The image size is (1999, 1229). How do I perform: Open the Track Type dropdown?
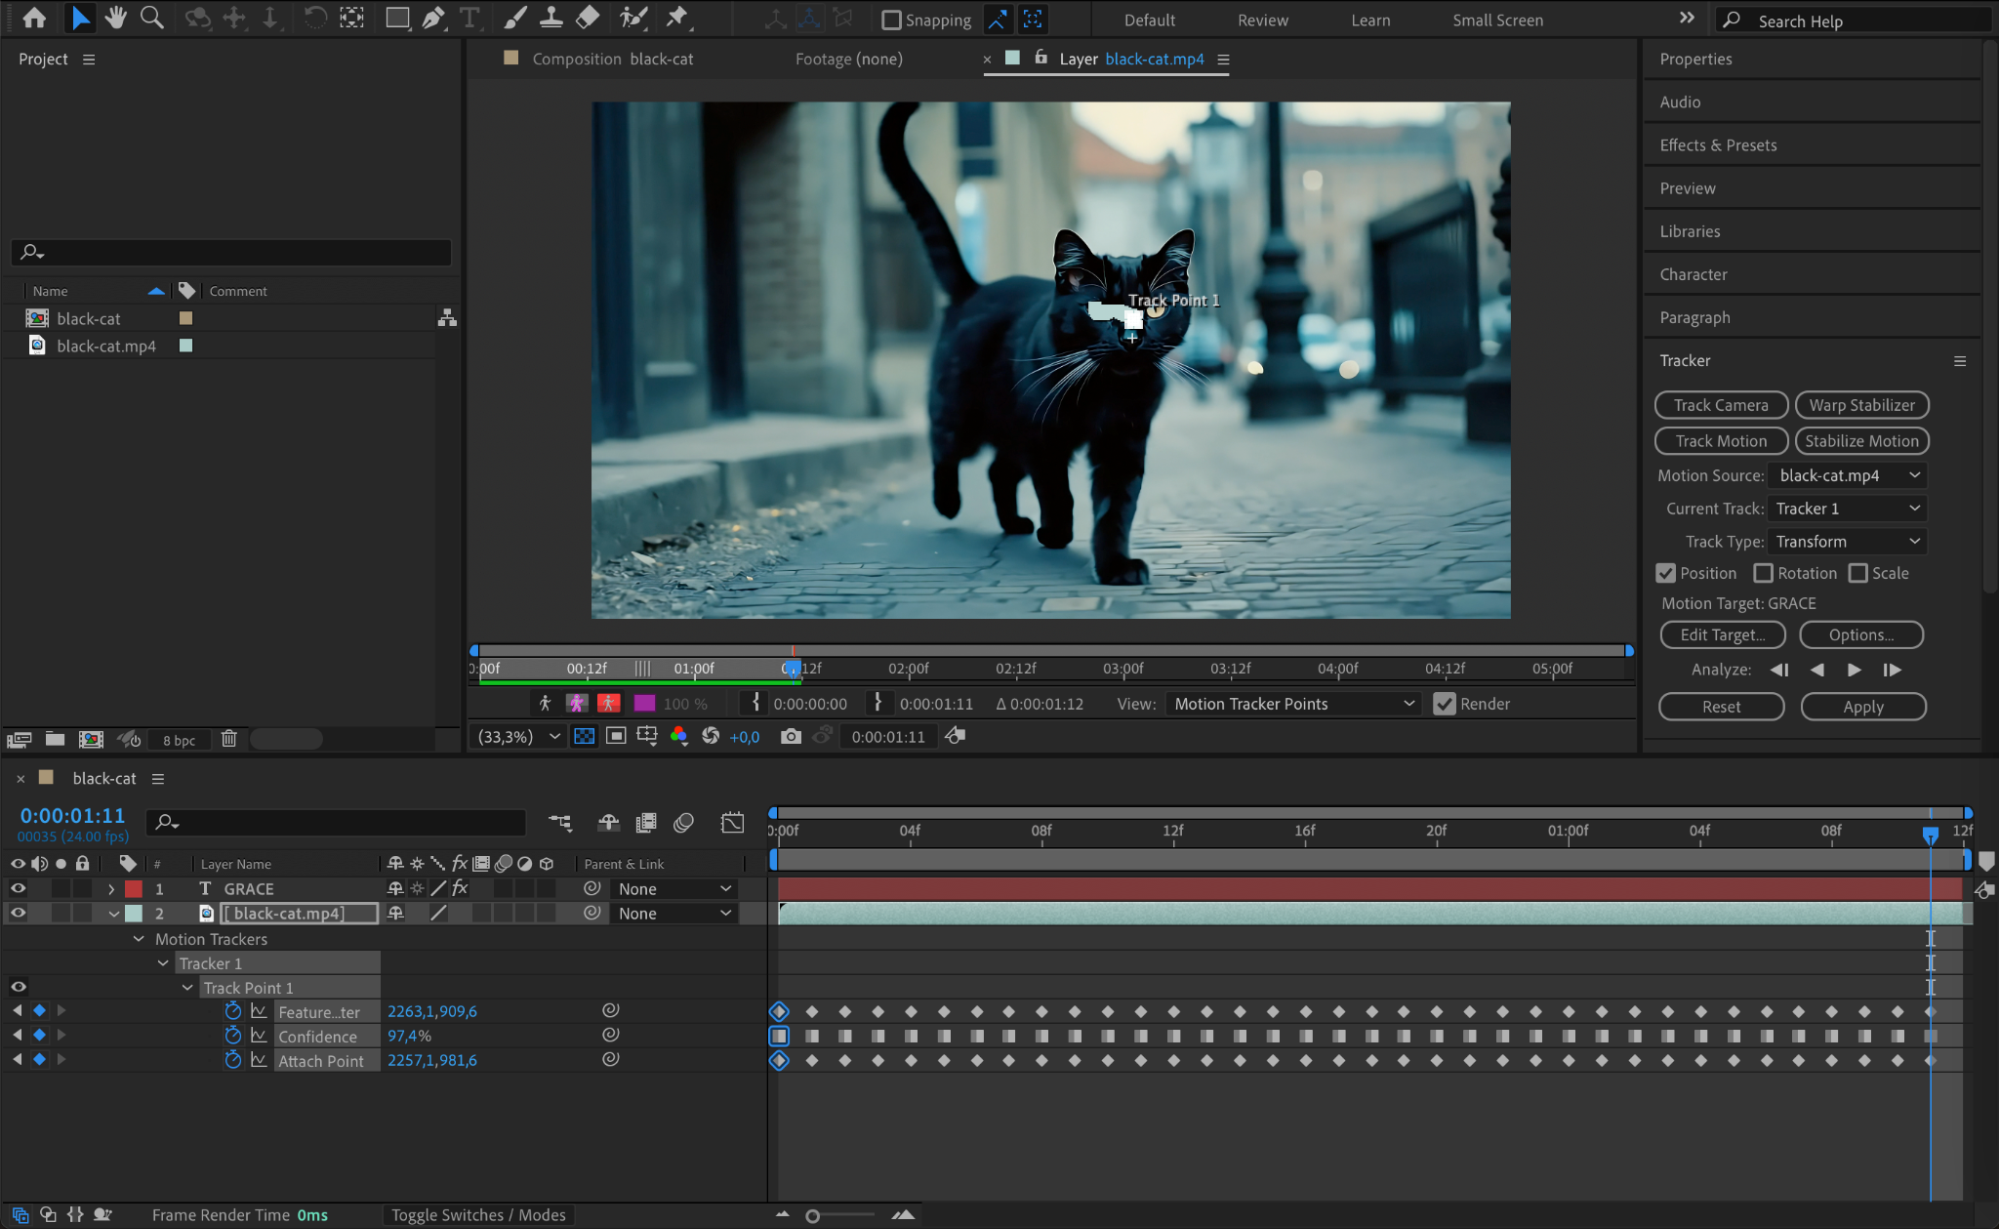tap(1846, 541)
